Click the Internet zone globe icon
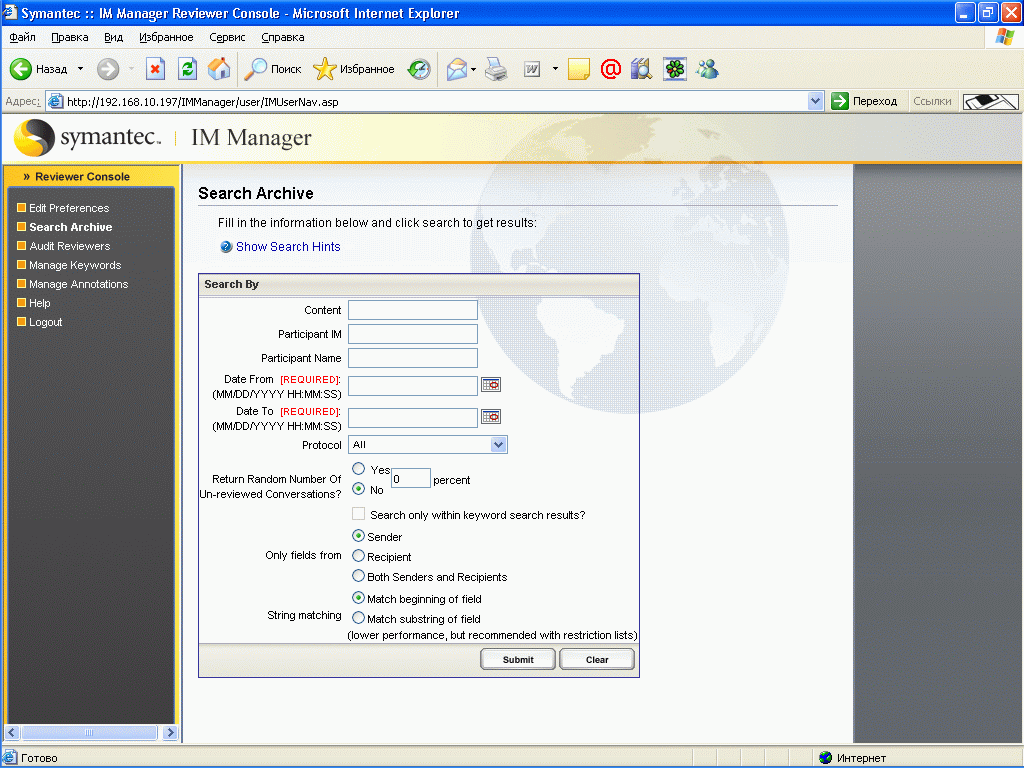The height and width of the screenshot is (768, 1024). (x=825, y=758)
